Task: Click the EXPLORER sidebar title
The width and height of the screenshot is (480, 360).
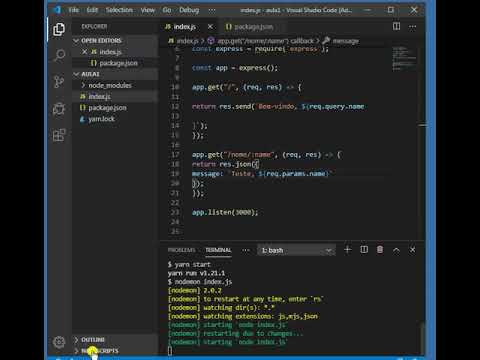Action: [x=95, y=26]
